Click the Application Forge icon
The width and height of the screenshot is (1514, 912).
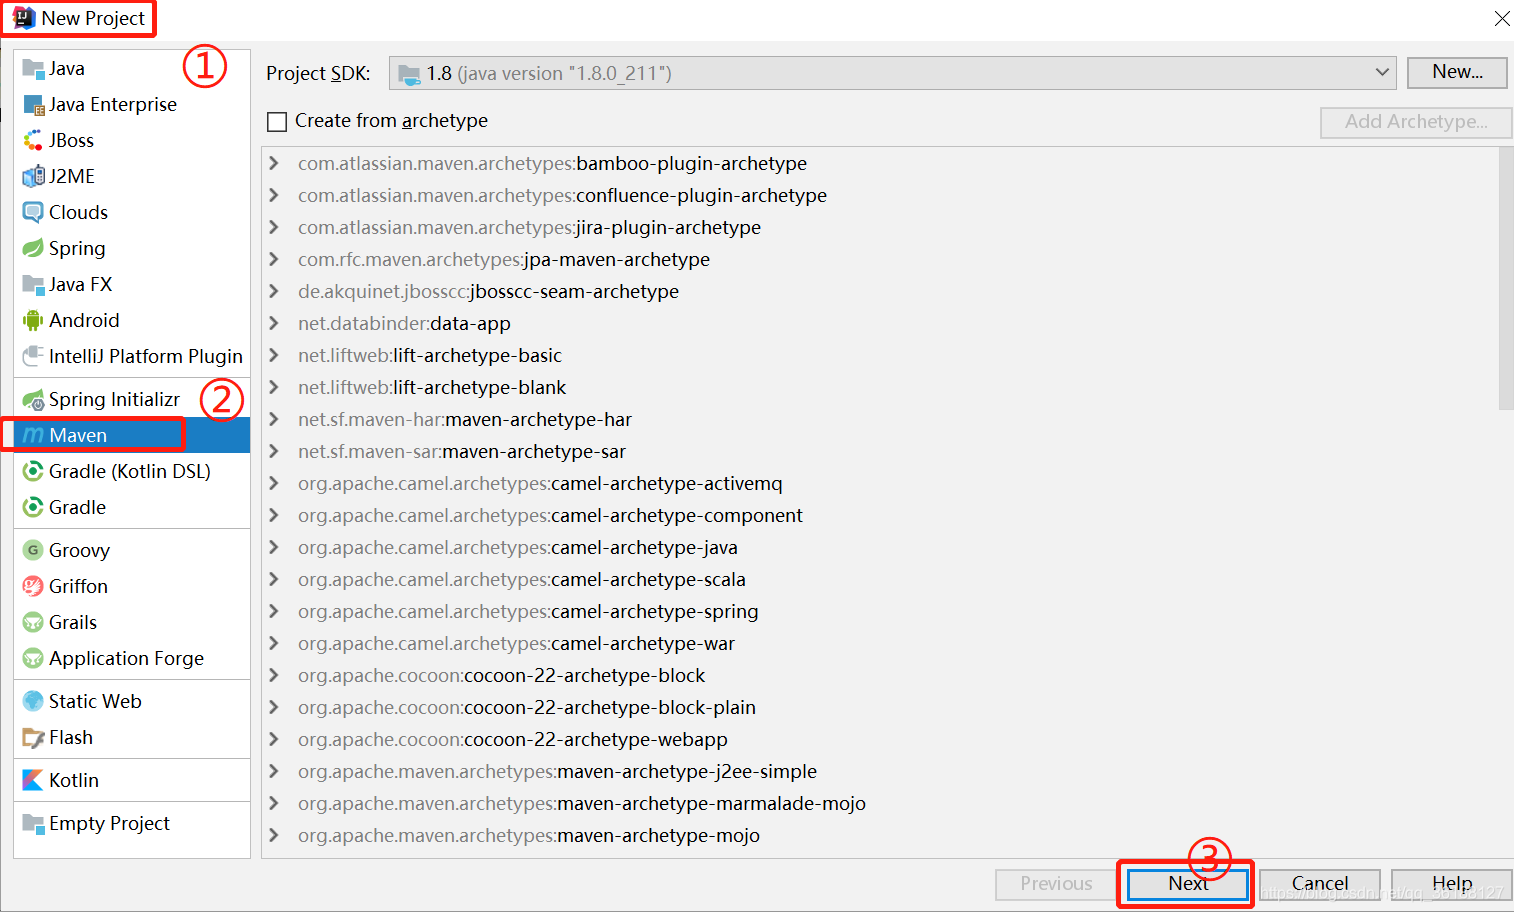[x=33, y=659]
